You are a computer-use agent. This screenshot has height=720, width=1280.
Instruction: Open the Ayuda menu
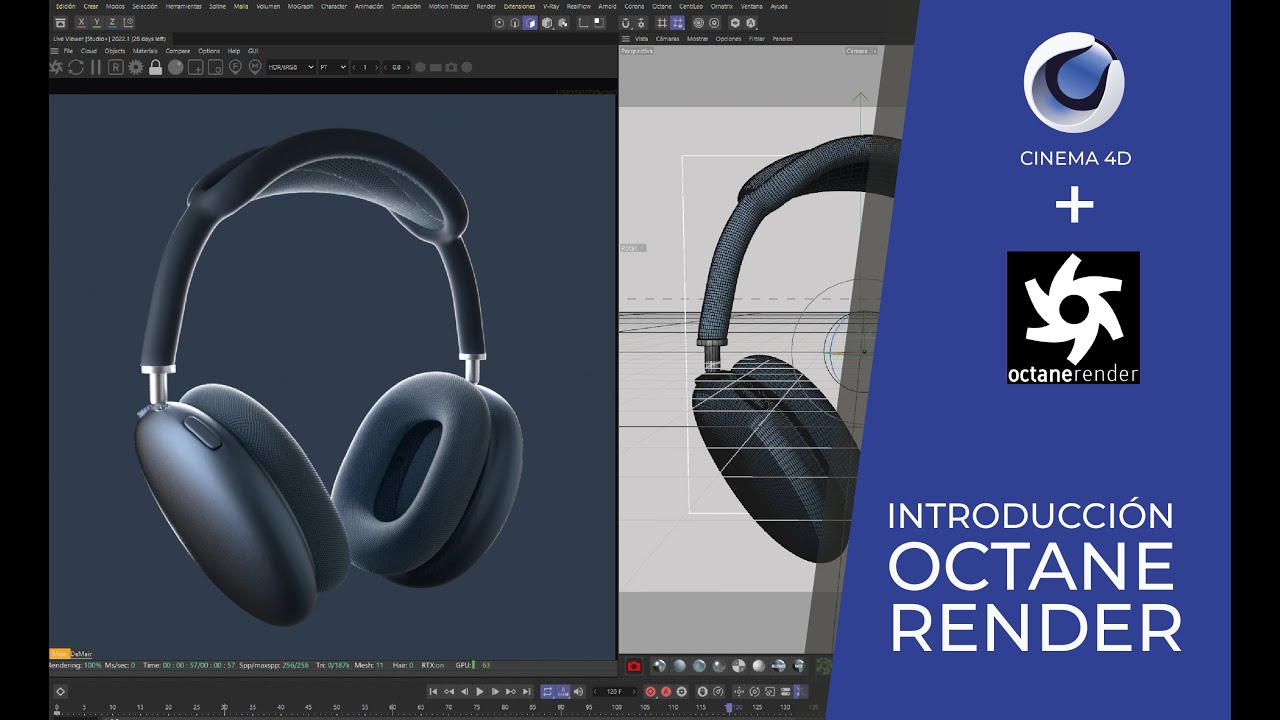pos(779,6)
